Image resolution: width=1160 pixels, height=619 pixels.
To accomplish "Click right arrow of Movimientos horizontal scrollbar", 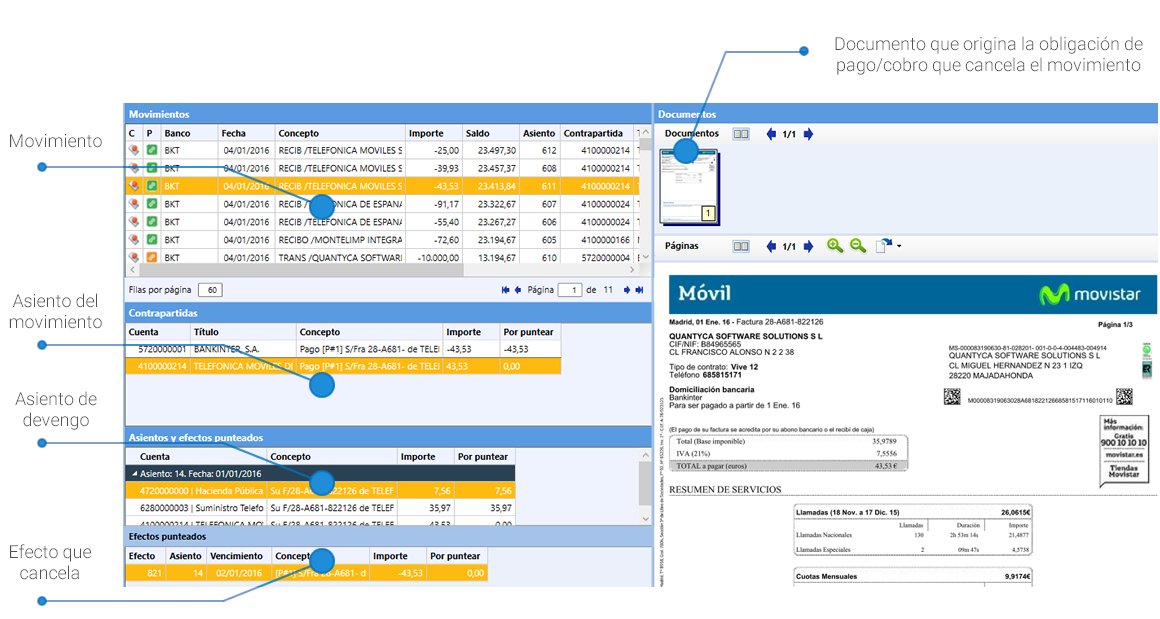I will (632, 270).
